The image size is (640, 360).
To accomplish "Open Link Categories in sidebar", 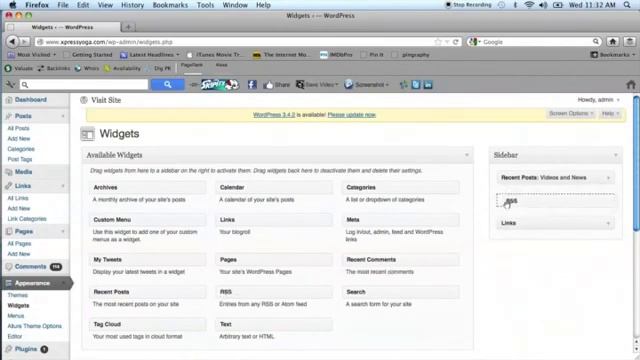I will [x=27, y=219].
